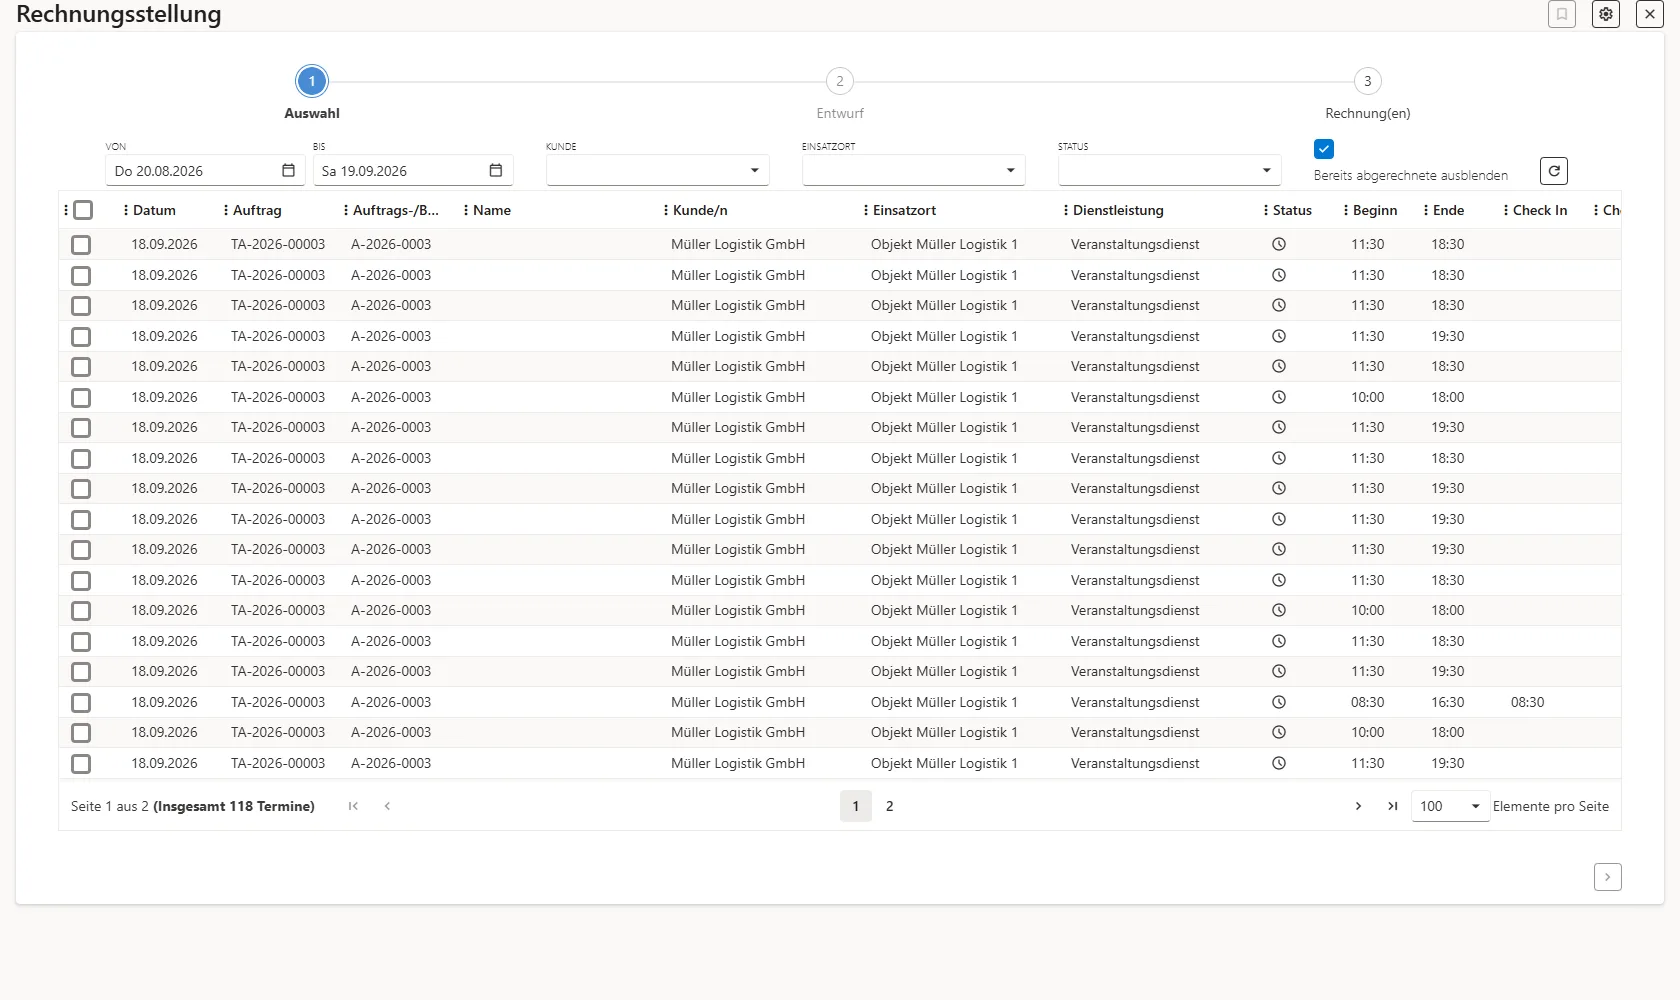
Task: Open the Einsatzort column menu dots
Action: pos(866,210)
